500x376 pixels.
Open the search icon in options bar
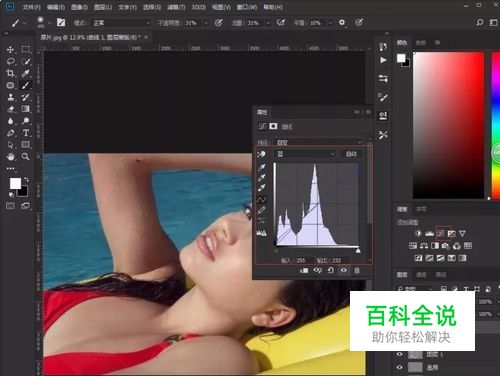point(480,22)
